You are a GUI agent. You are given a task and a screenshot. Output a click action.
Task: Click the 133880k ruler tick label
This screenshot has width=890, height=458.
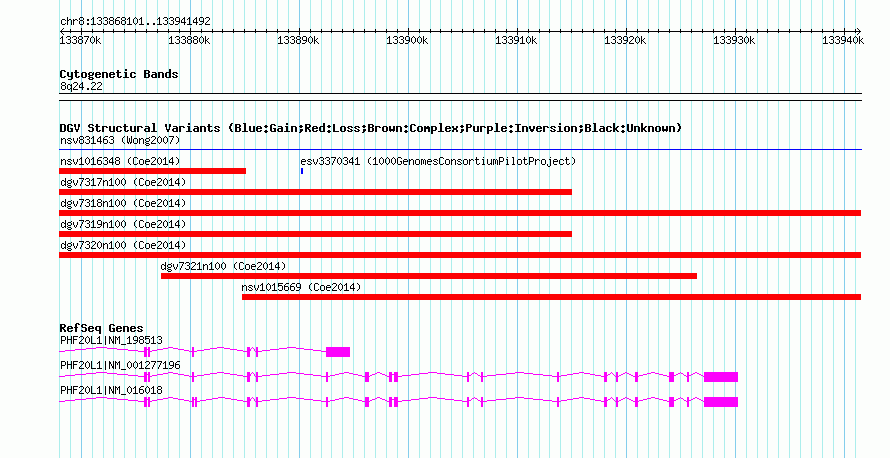tap(189, 40)
